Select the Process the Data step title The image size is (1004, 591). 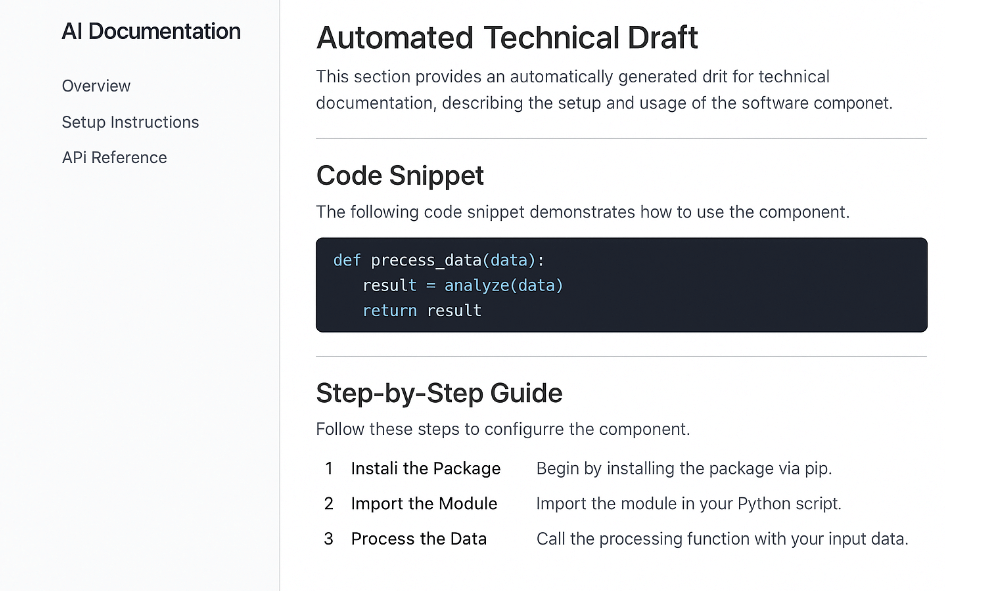click(x=418, y=539)
